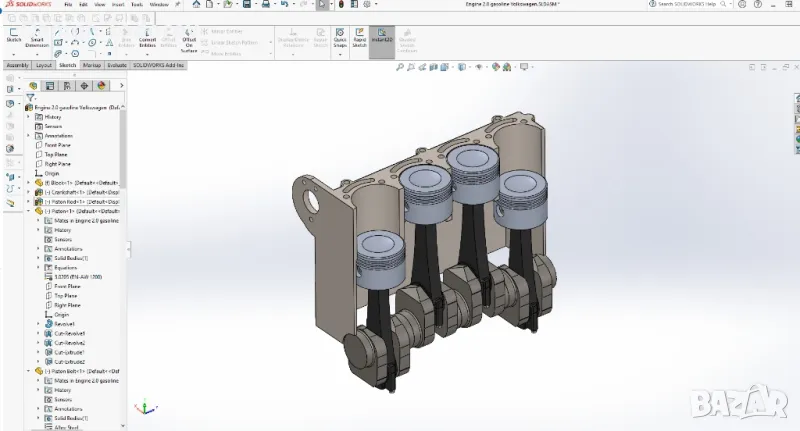The width and height of the screenshot is (800, 431).
Task: Open the SOLIDWORKS Add-Ins tab
Action: point(160,64)
